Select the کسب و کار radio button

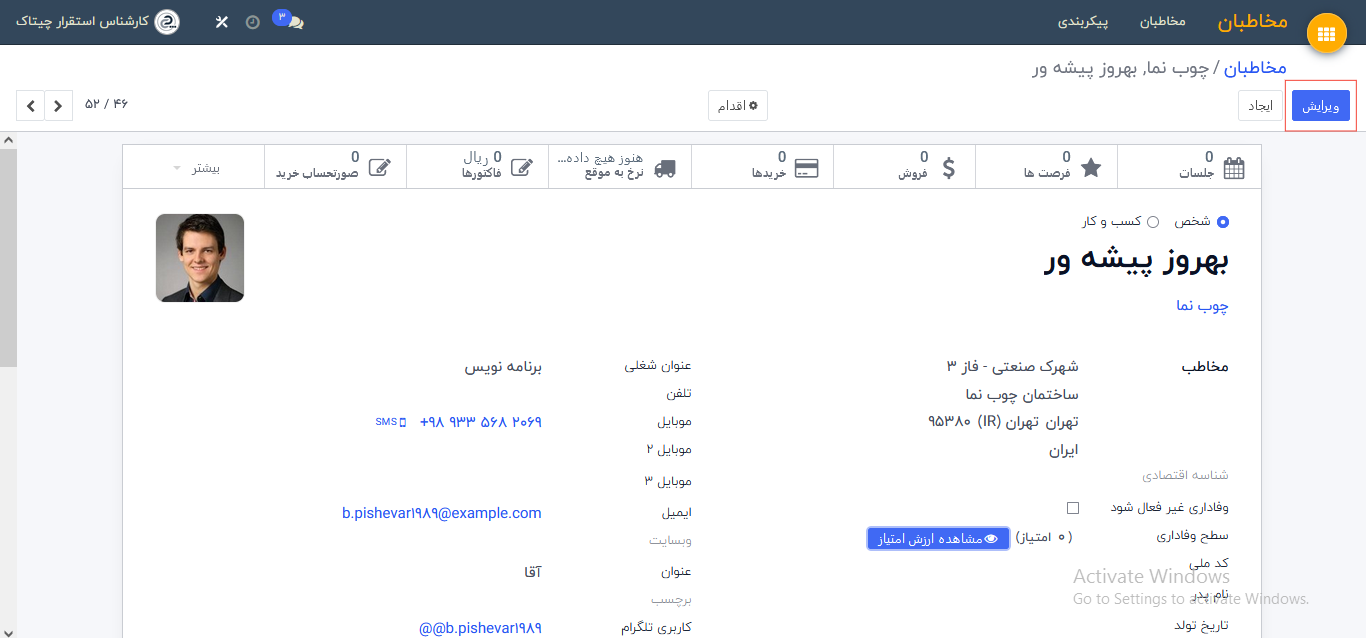1153,222
